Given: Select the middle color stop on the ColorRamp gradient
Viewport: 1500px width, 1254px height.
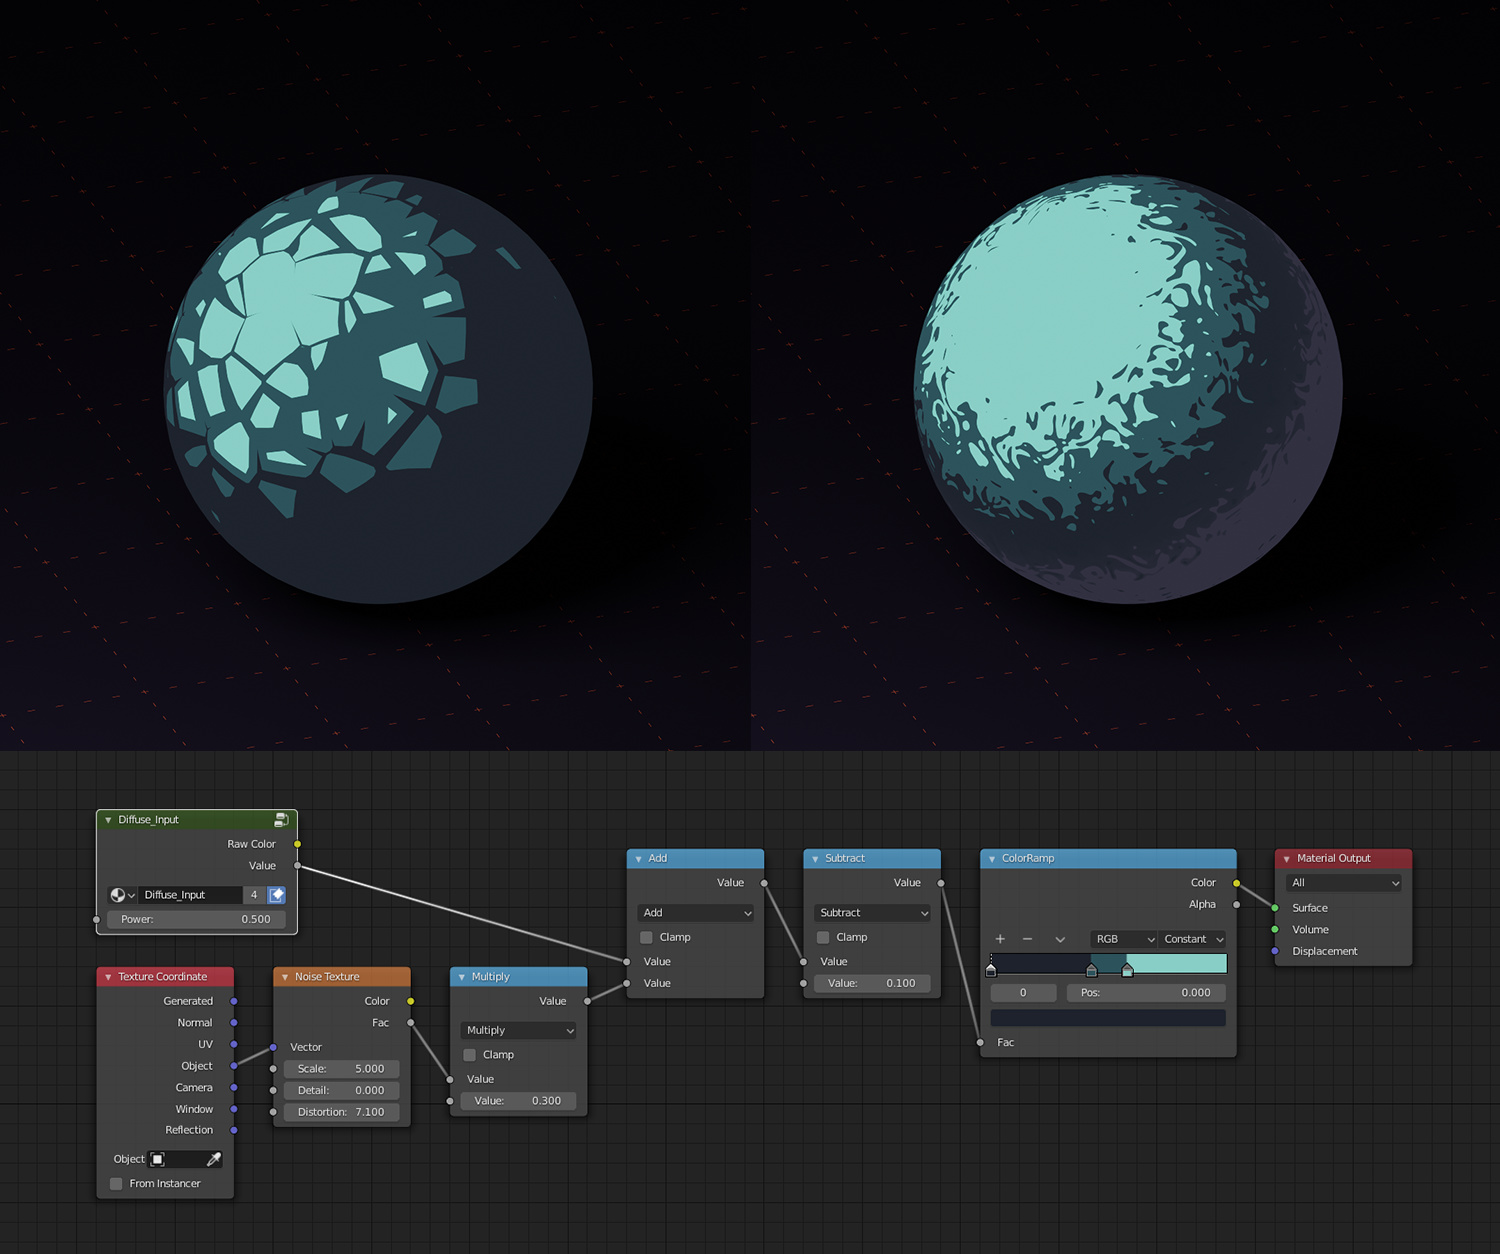Looking at the screenshot, I should coord(1092,971).
